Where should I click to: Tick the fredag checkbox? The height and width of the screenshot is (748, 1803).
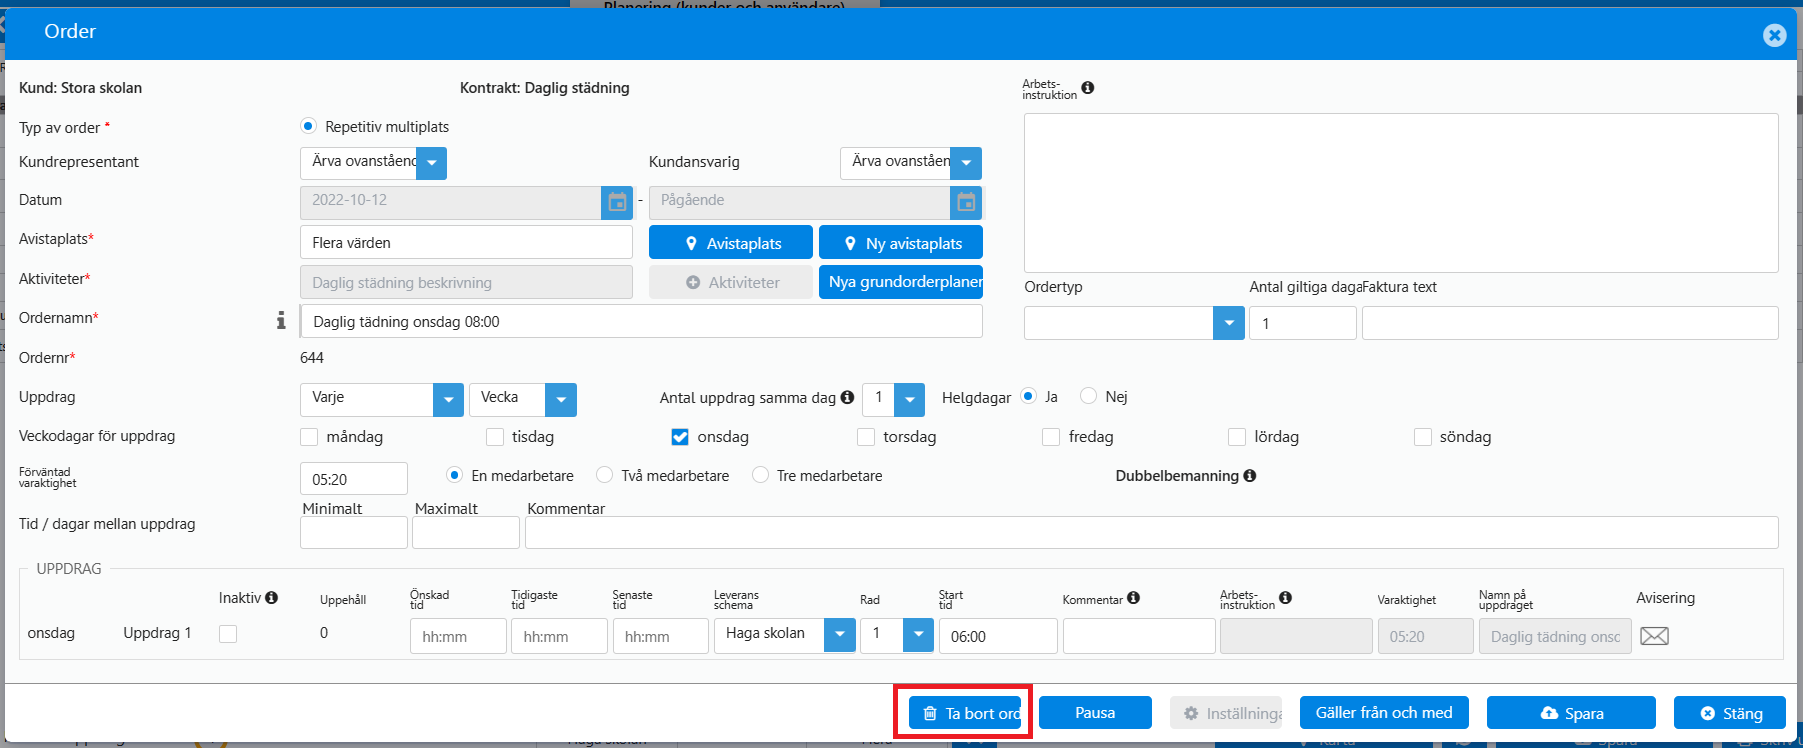(x=1051, y=437)
